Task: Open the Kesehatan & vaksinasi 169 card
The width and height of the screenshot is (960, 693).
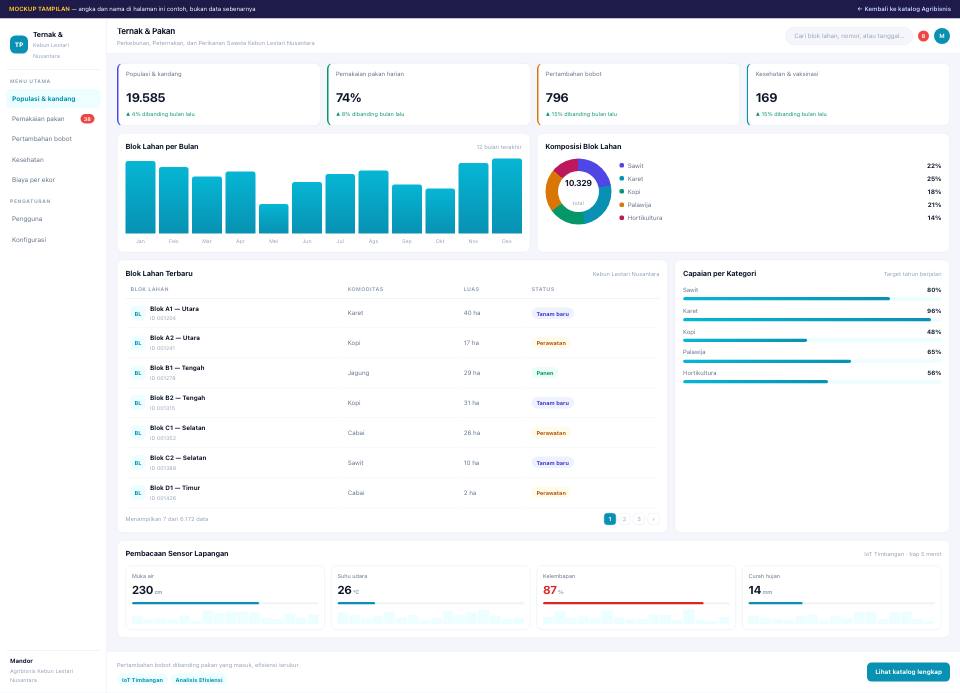Action: click(848, 94)
